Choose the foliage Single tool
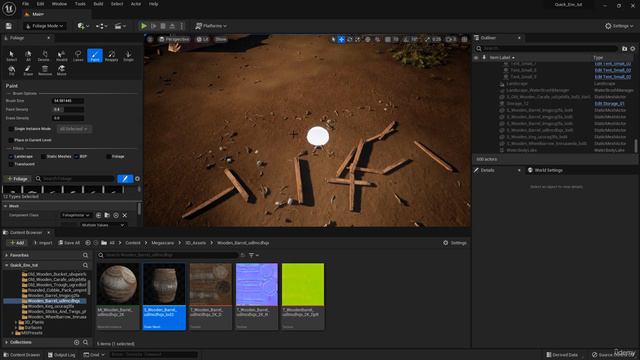 coord(128,56)
